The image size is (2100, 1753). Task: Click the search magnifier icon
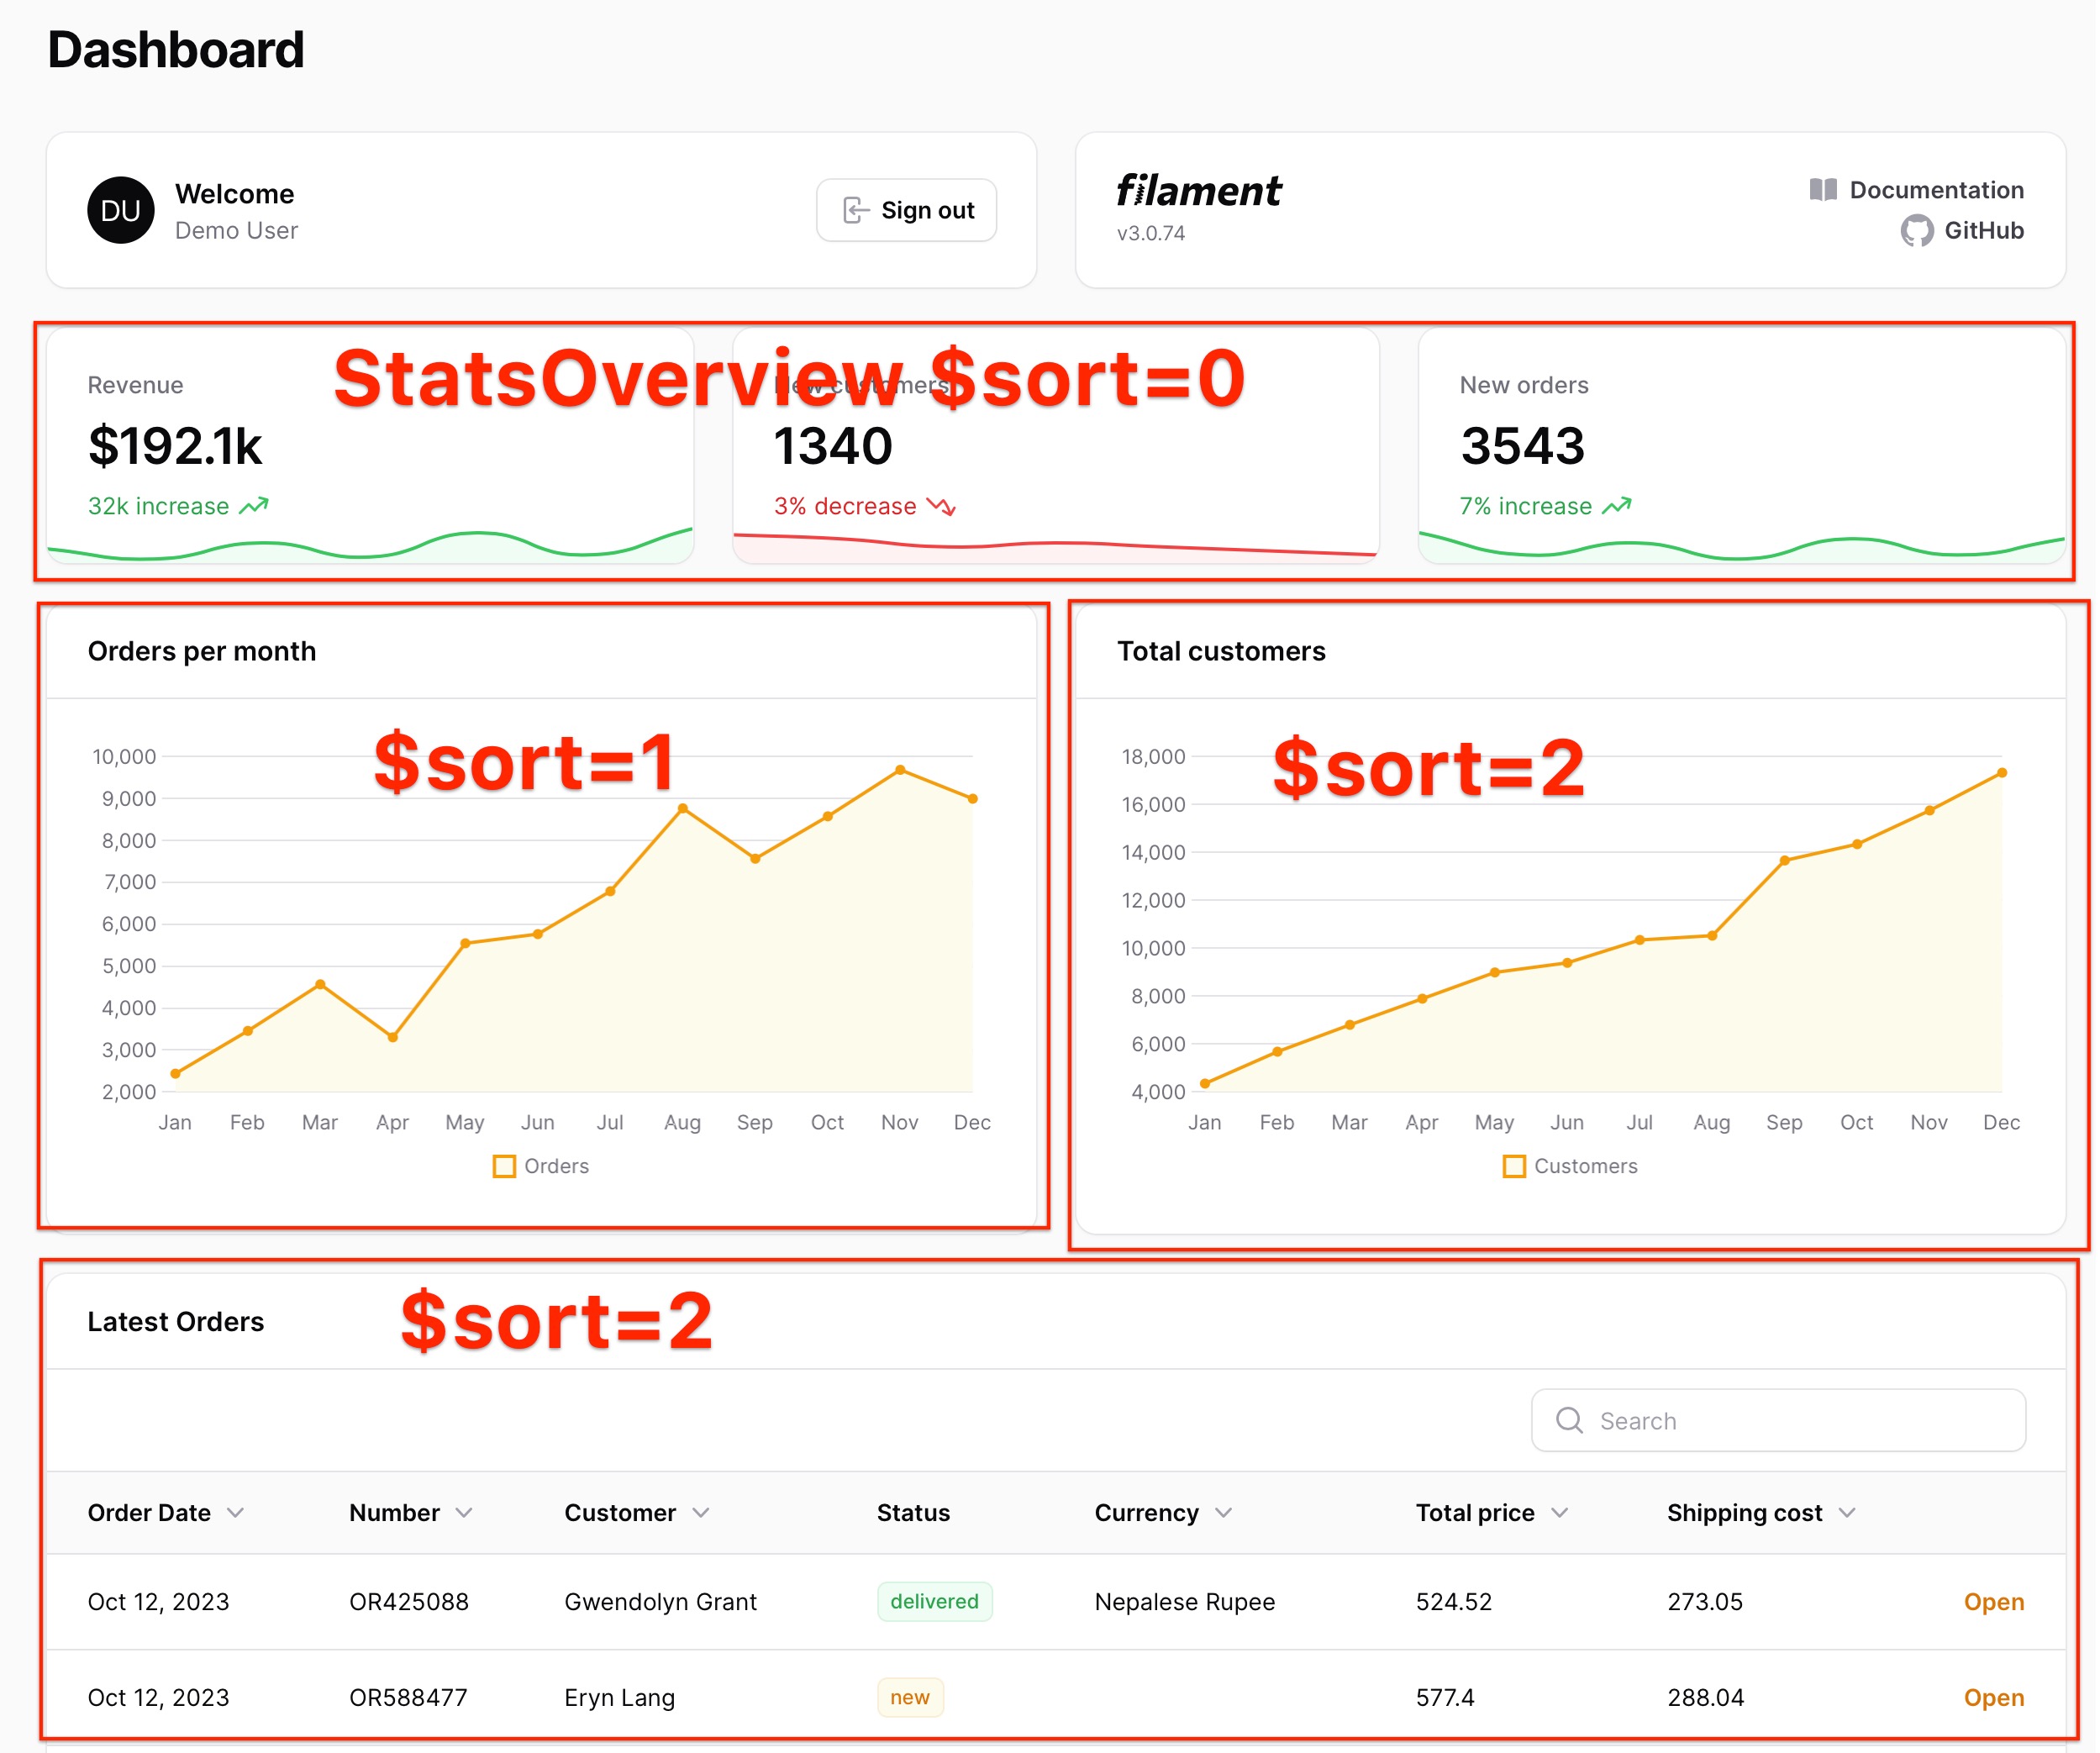point(1569,1420)
